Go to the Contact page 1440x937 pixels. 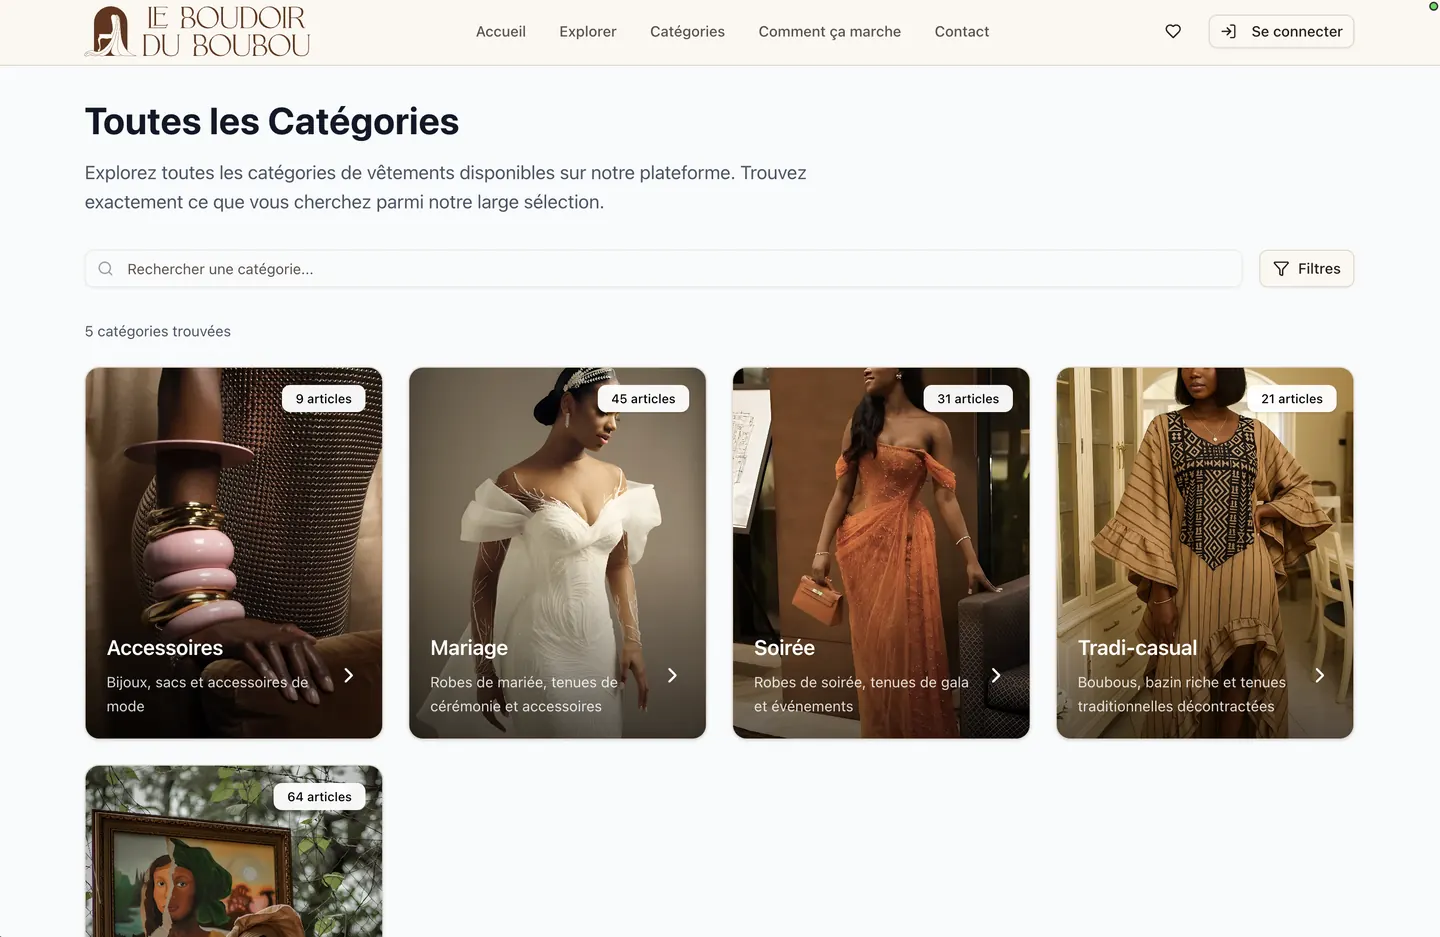pos(962,31)
